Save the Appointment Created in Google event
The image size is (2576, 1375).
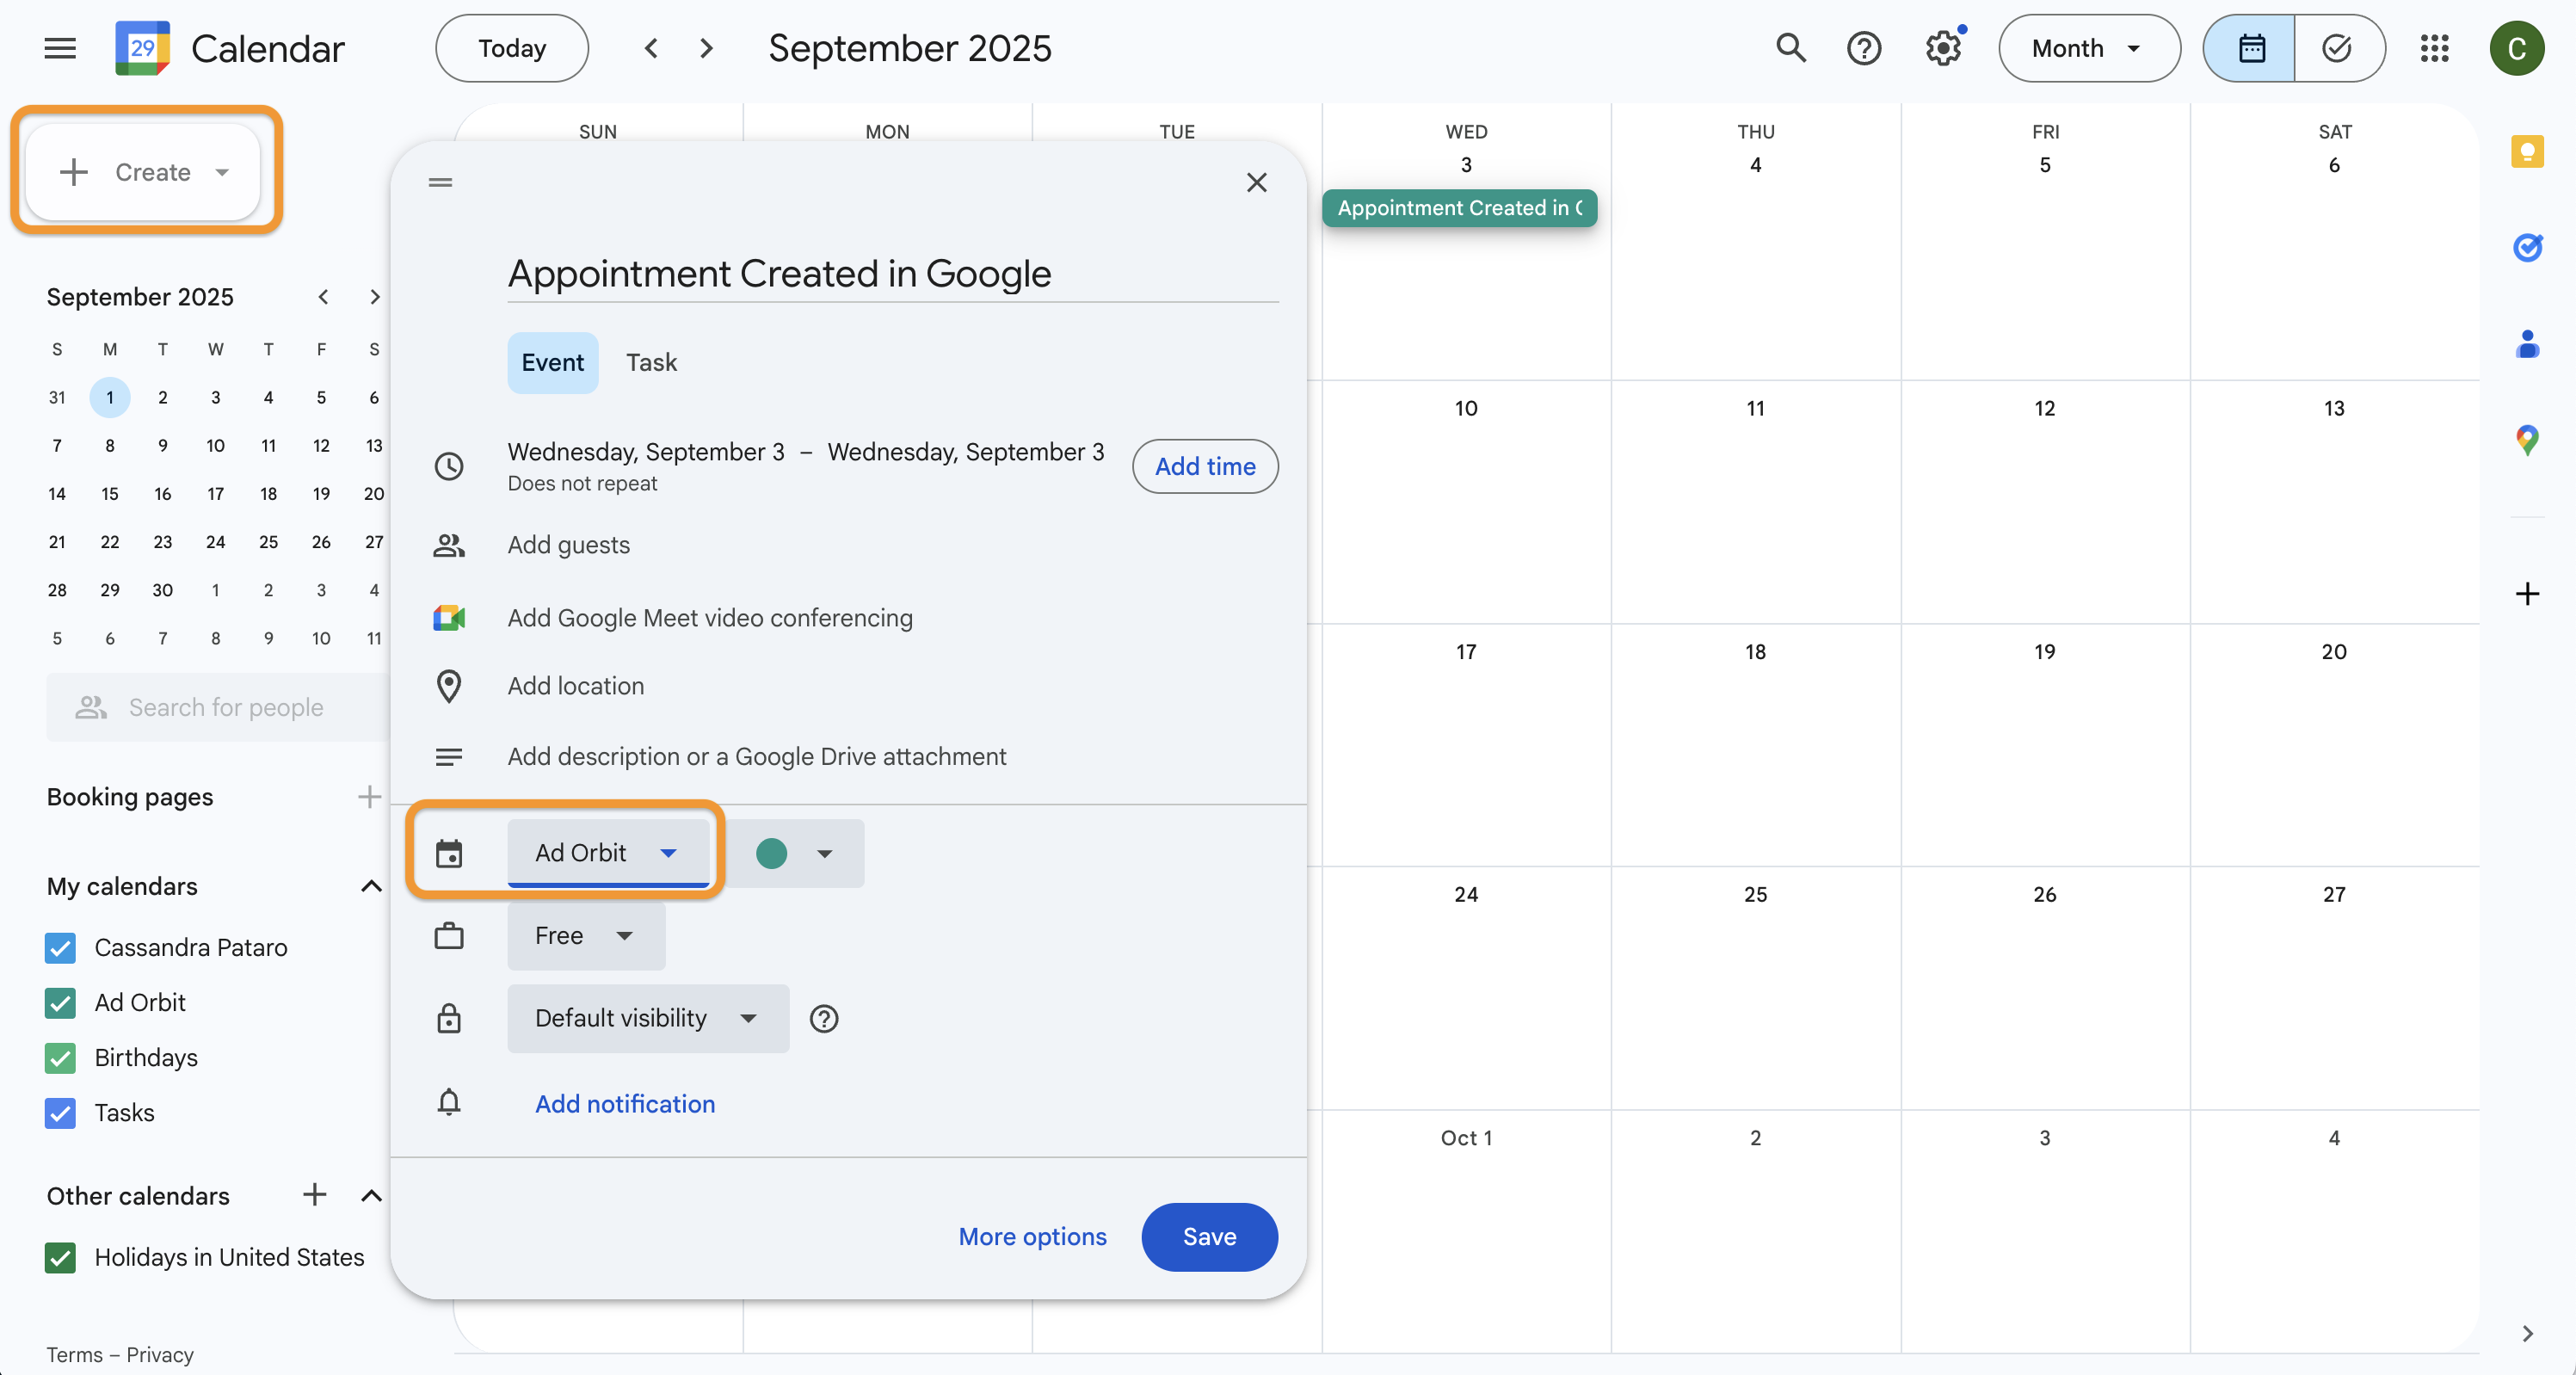(x=1208, y=1237)
